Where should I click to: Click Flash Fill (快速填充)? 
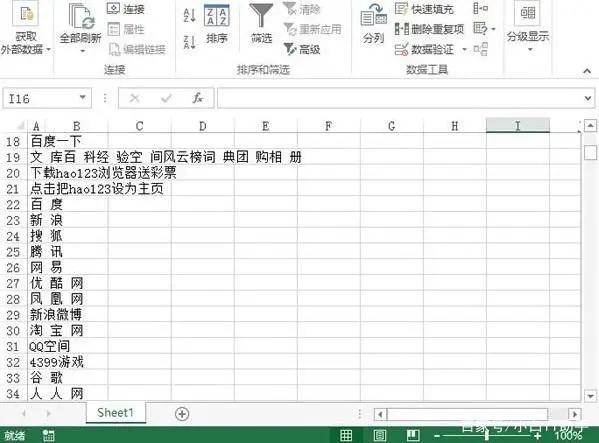pos(424,9)
